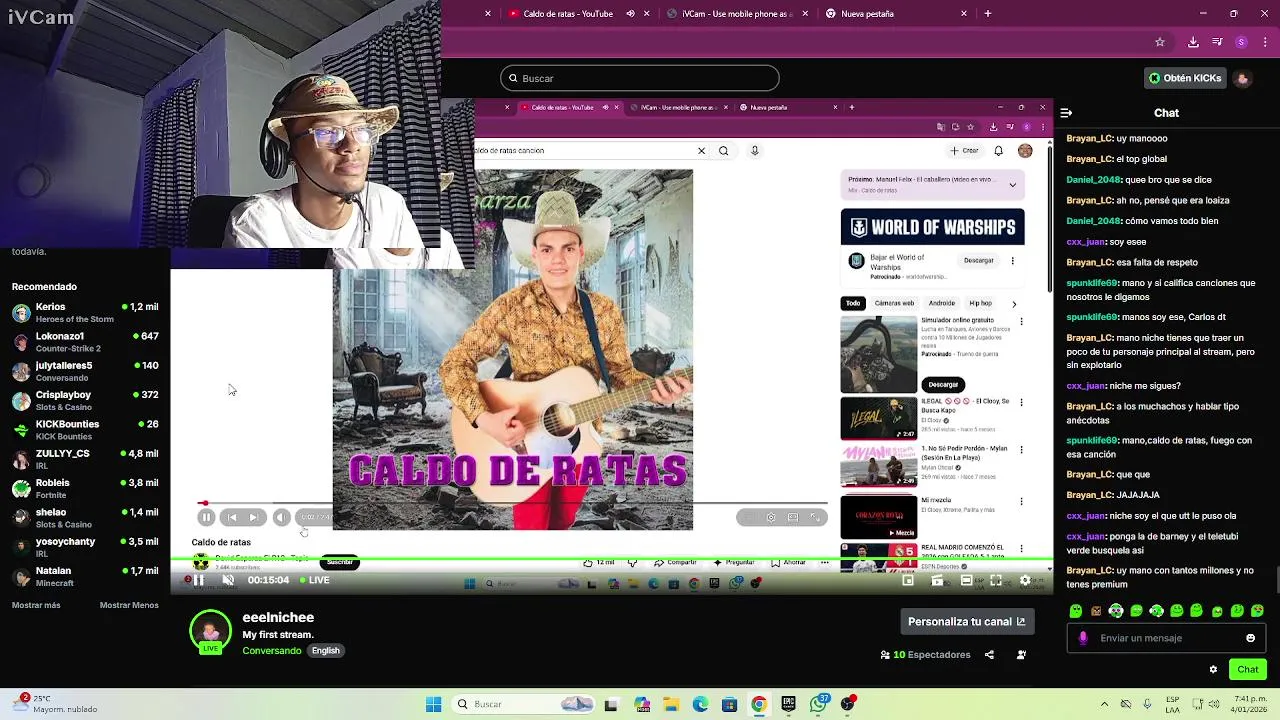Open a new browser tab with plus
This screenshot has width=1280, height=720.
[988, 14]
